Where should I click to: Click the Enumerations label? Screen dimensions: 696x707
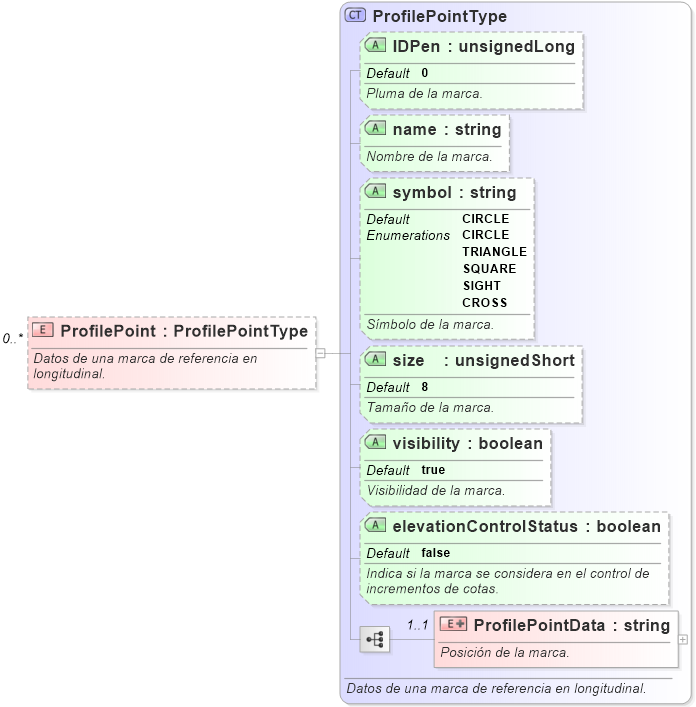click(x=408, y=235)
